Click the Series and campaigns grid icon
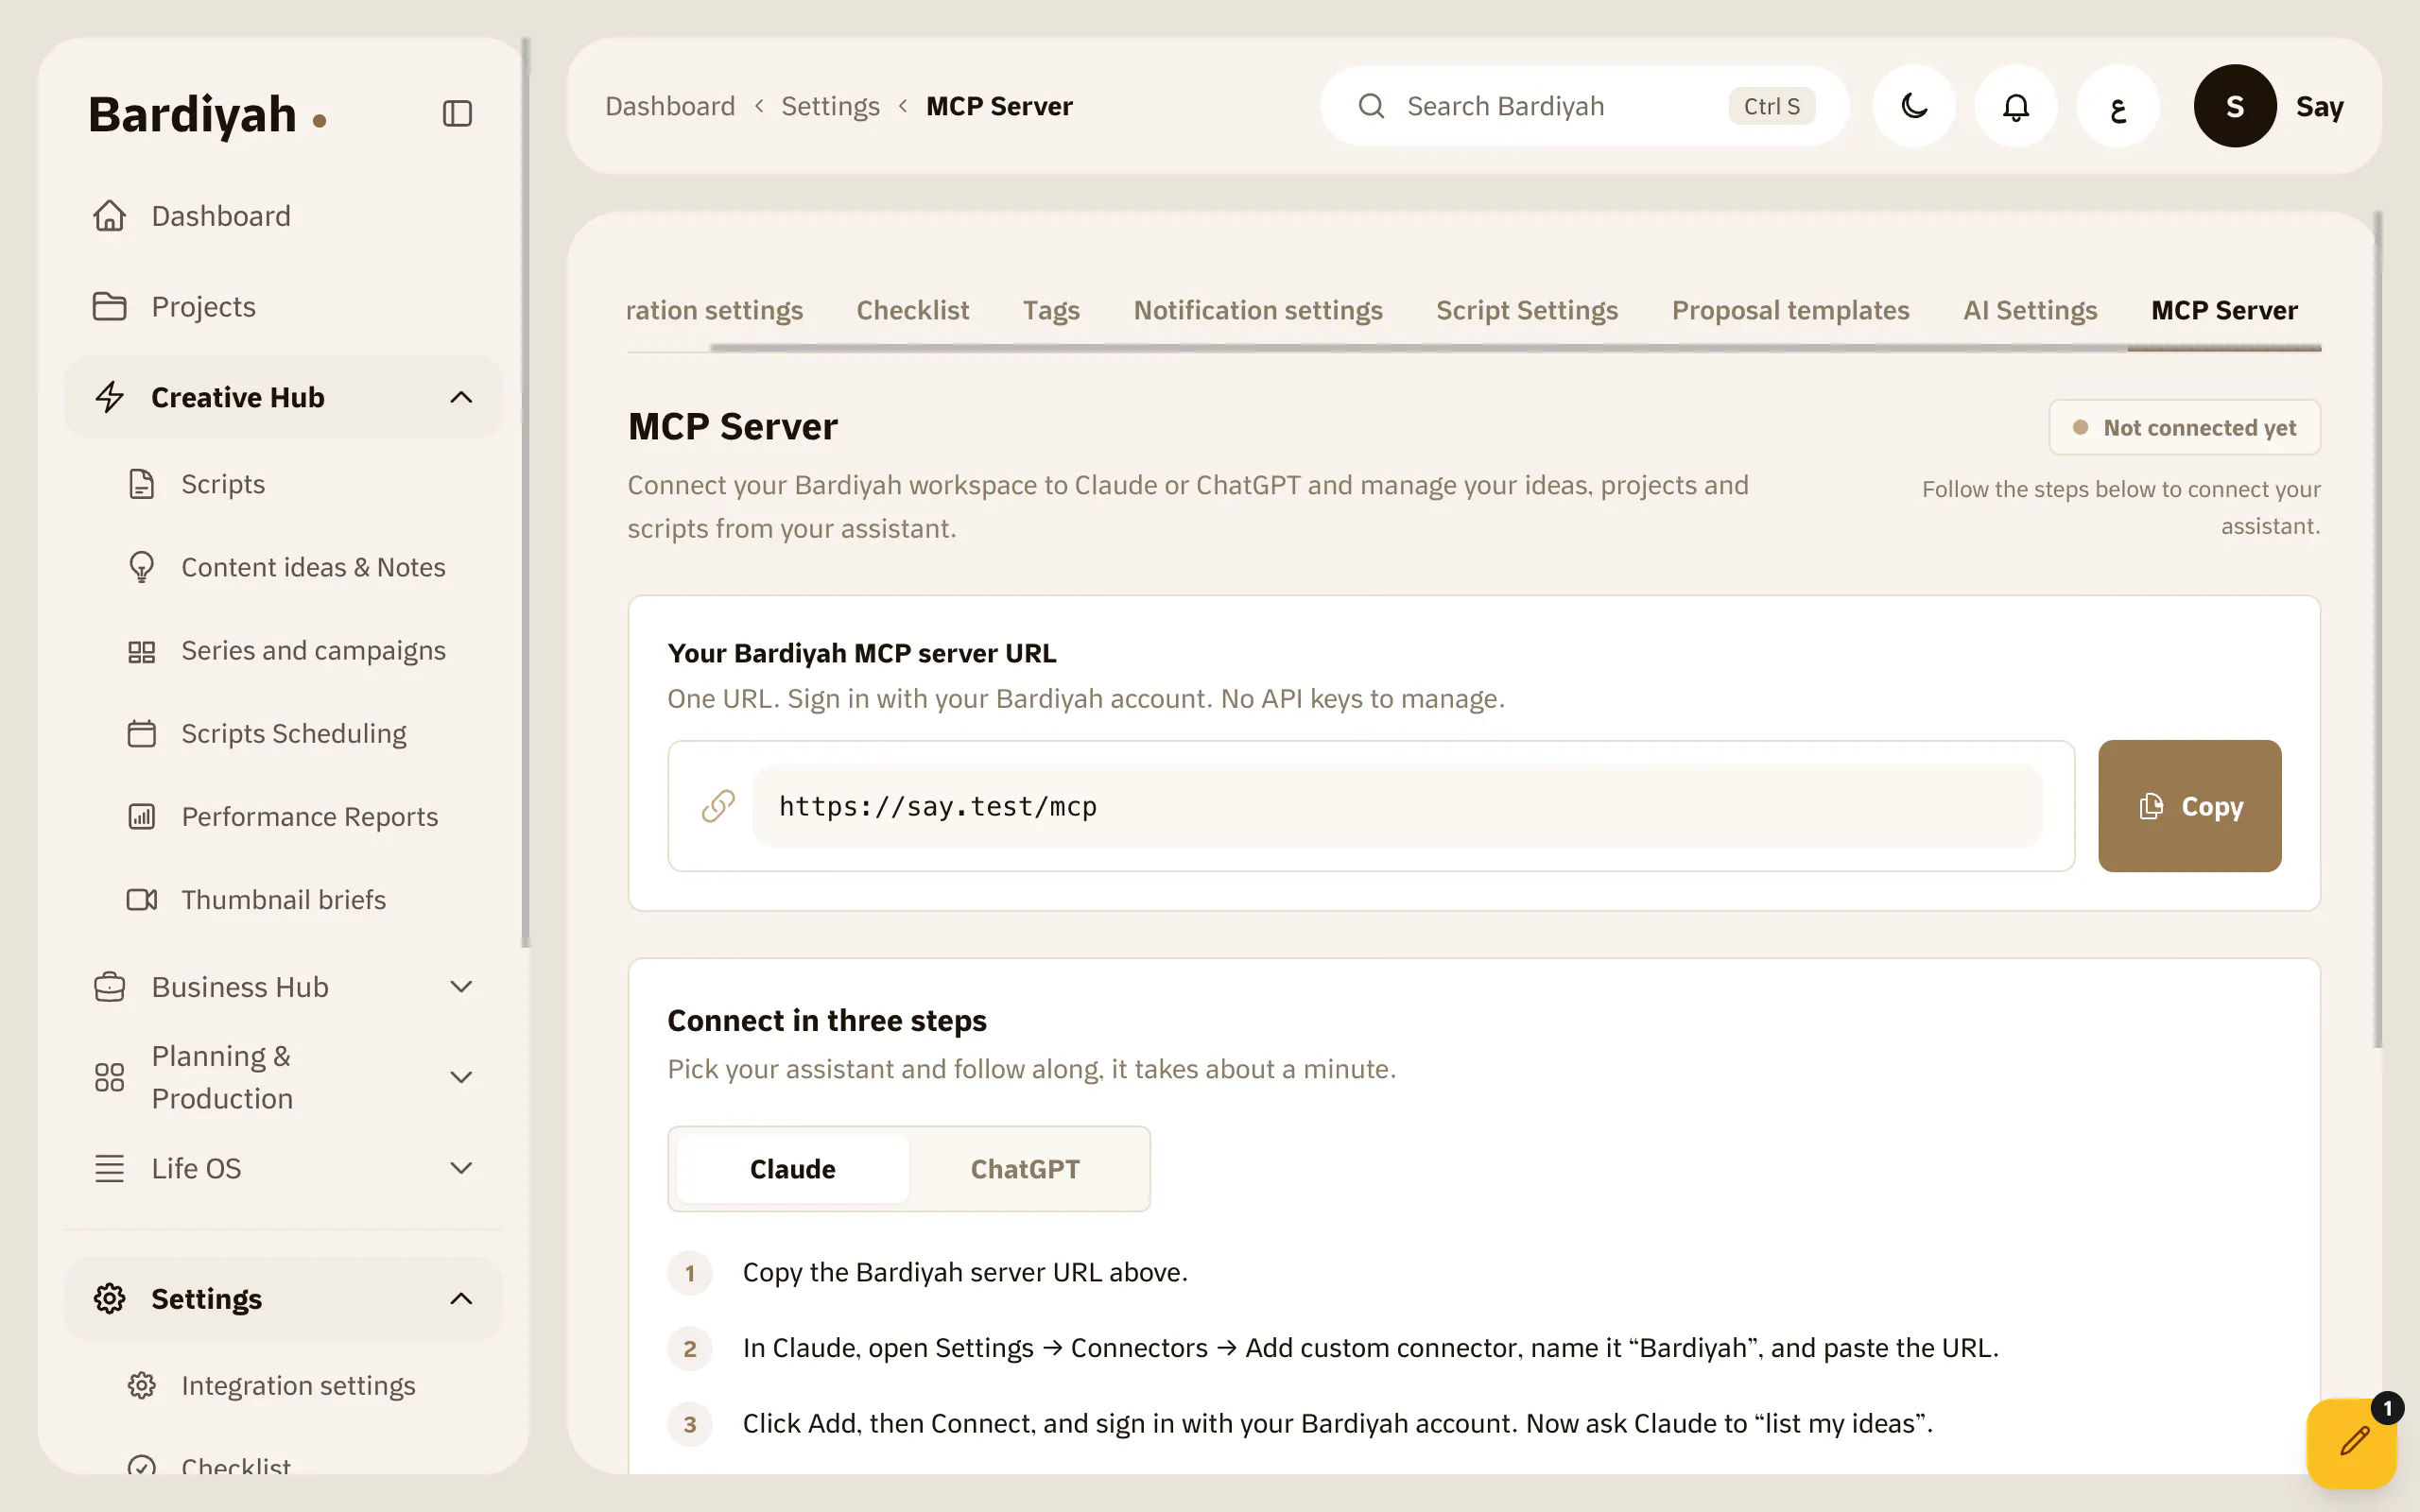 pyautogui.click(x=142, y=651)
